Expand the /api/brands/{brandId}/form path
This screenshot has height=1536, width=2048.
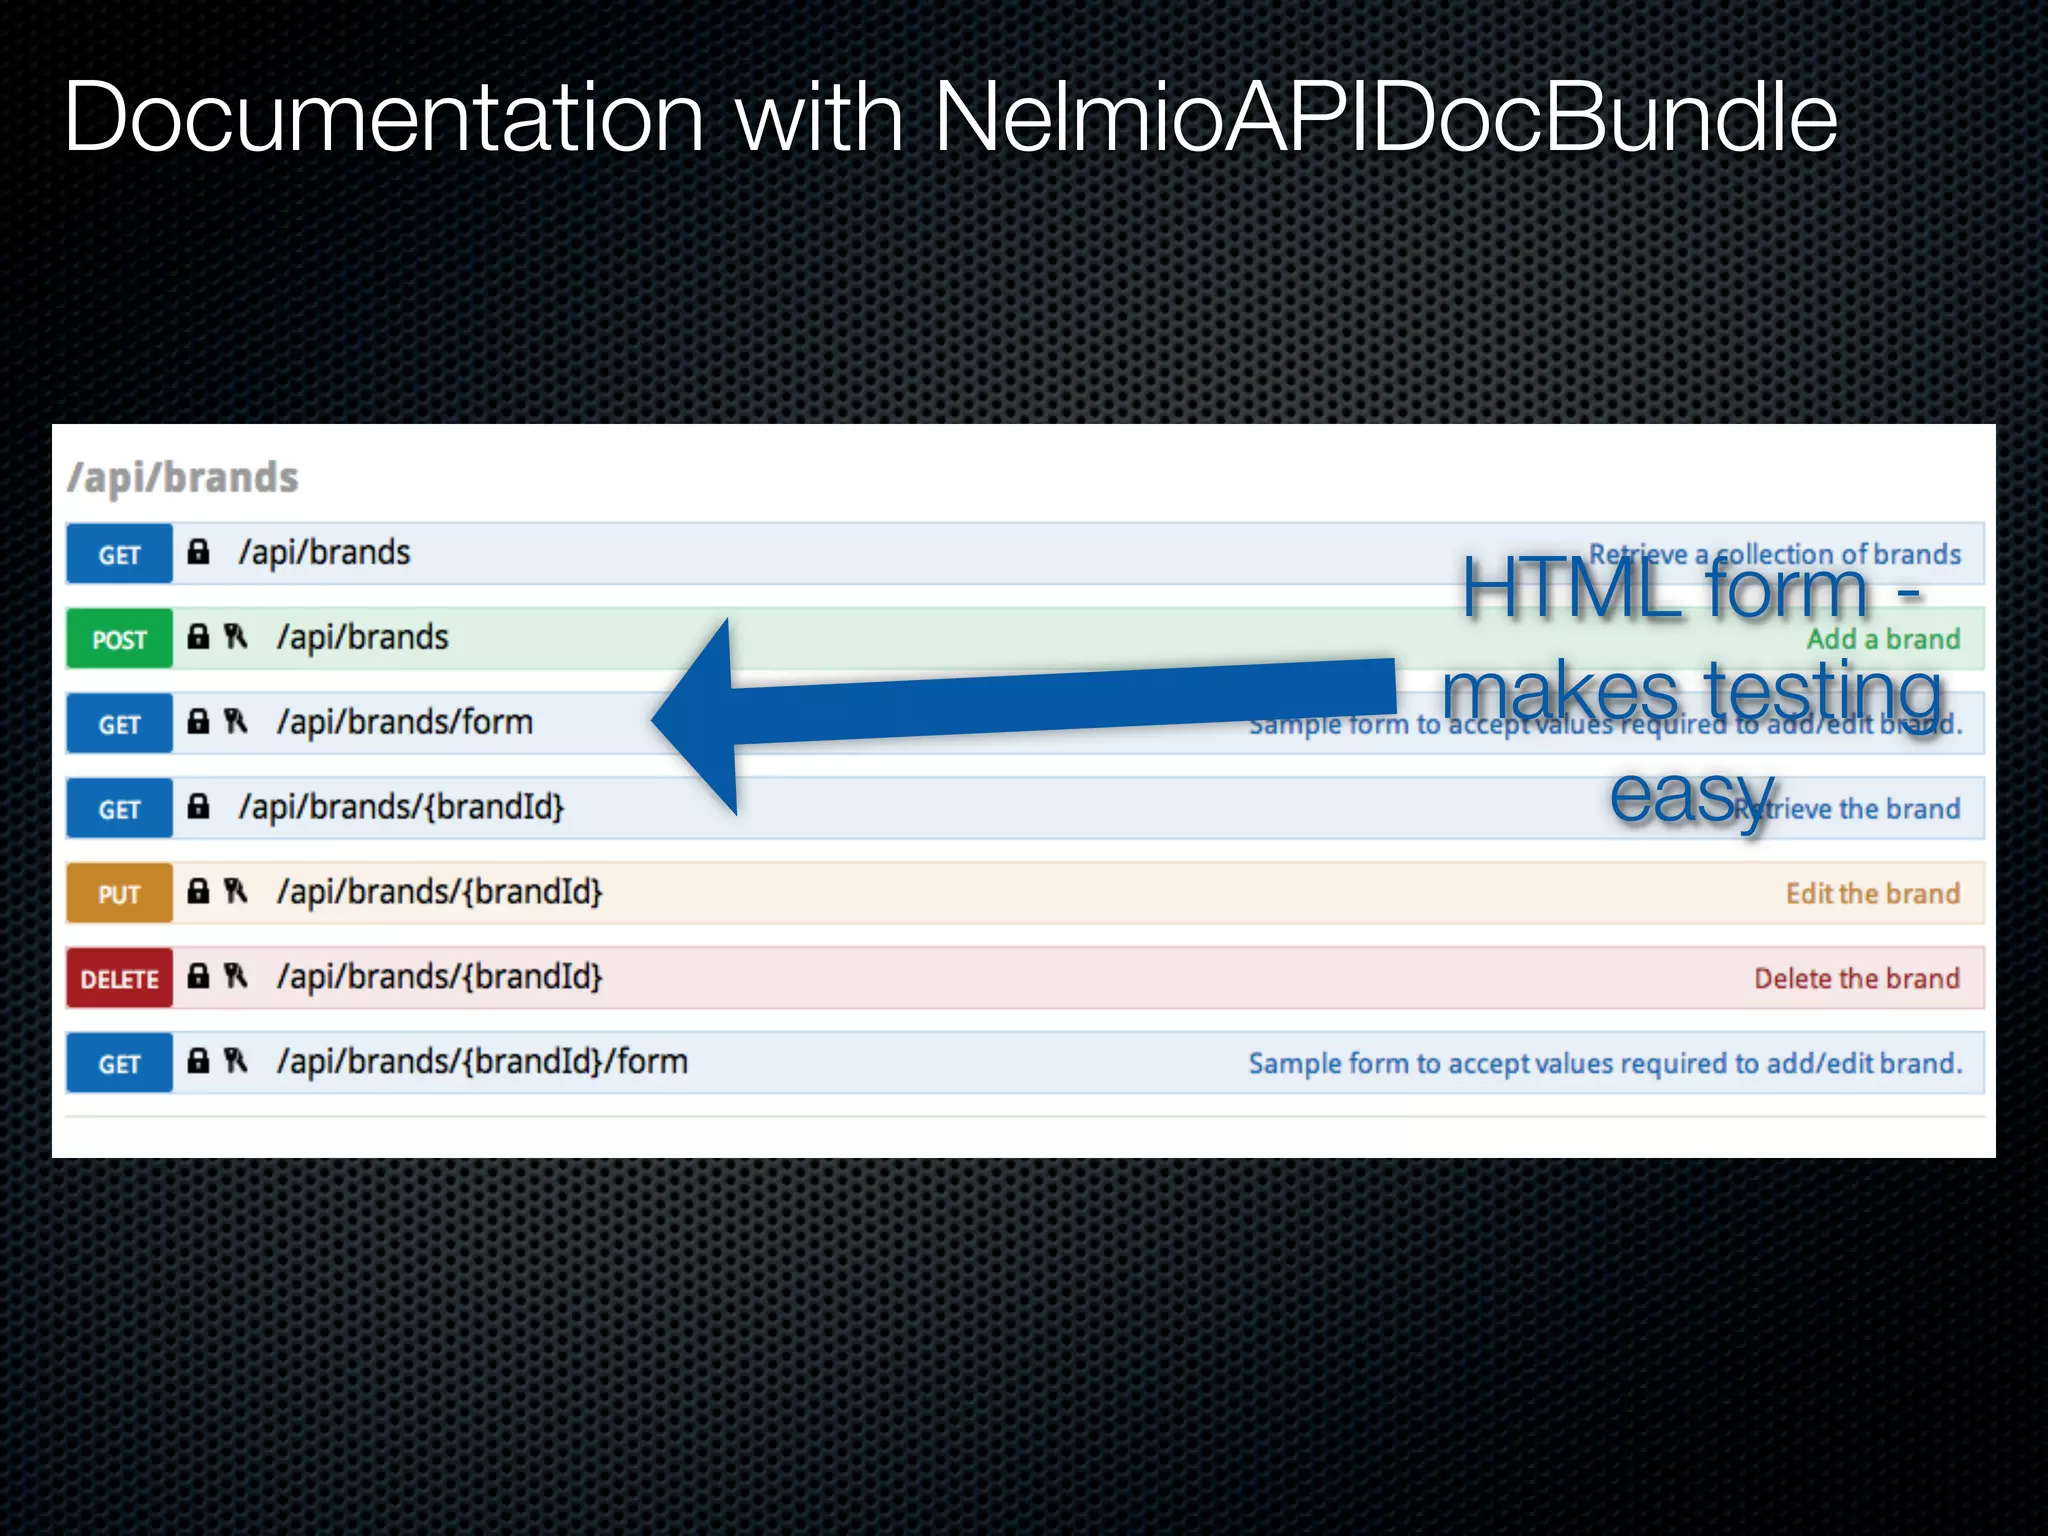[x=482, y=1061]
